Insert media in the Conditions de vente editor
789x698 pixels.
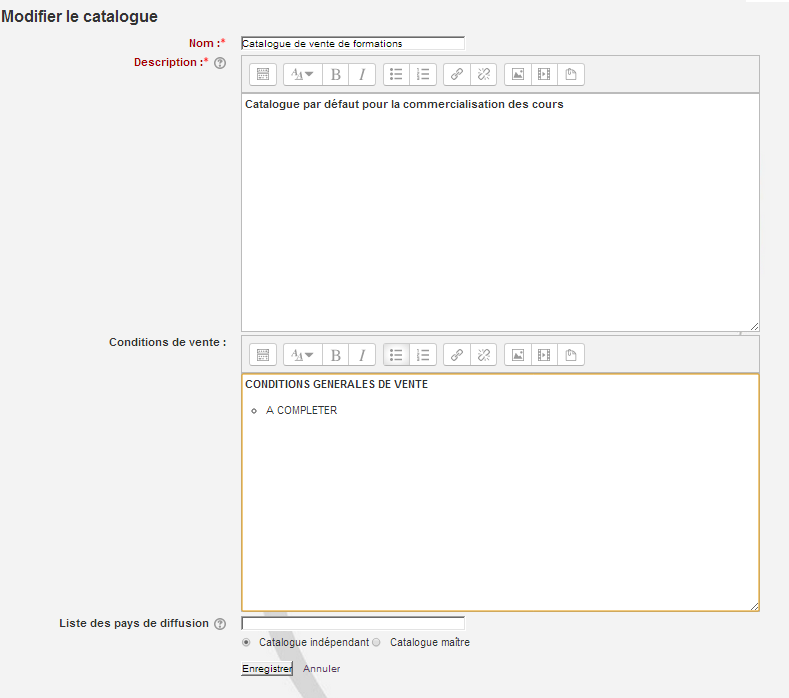[544, 355]
